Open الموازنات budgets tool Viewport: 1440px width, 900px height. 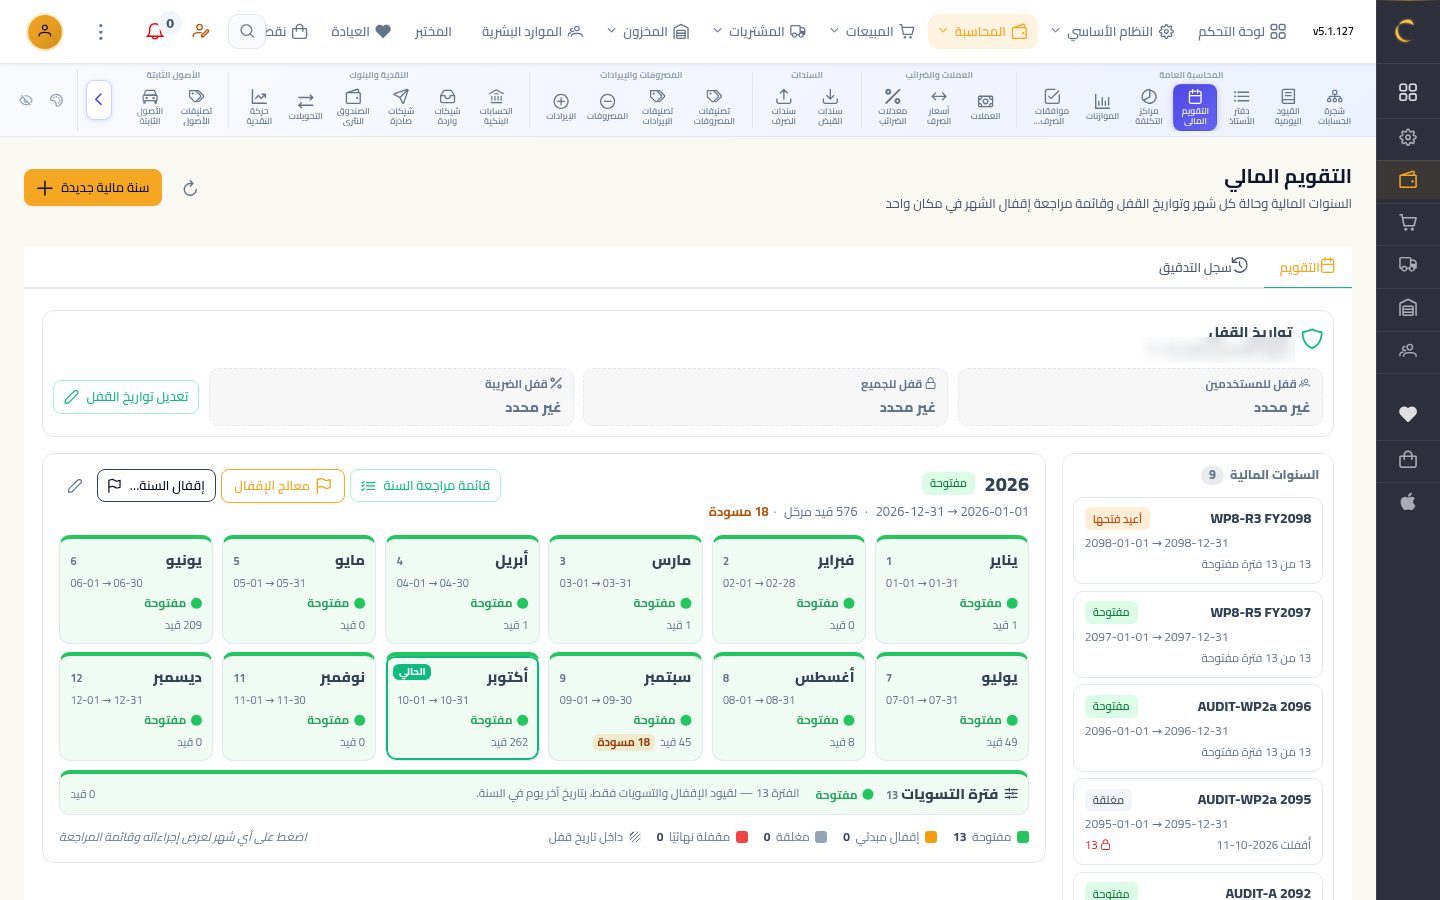pos(1102,107)
